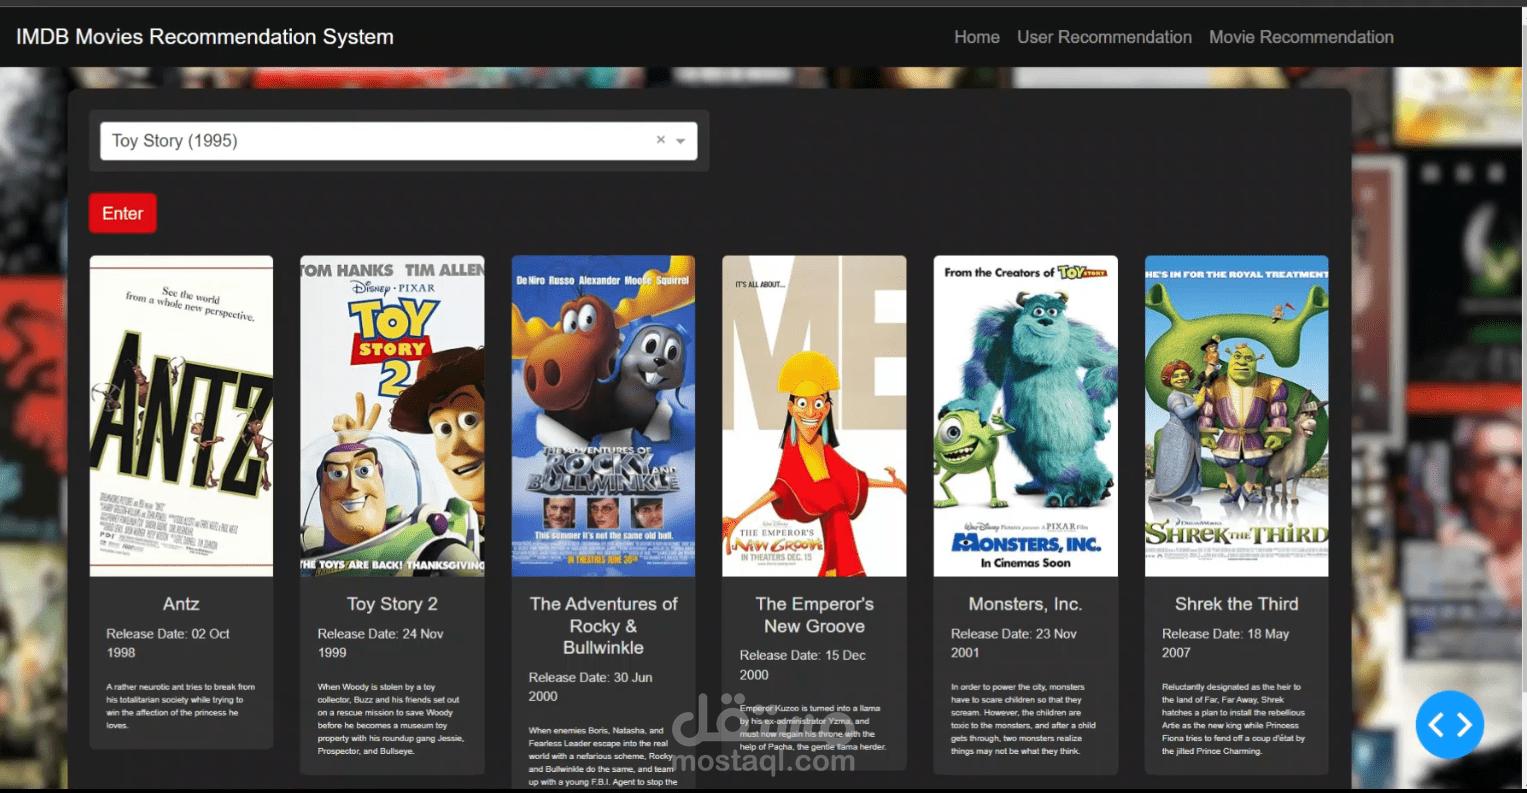Select the Antz movie poster
This screenshot has height=793, width=1527.
181,416
